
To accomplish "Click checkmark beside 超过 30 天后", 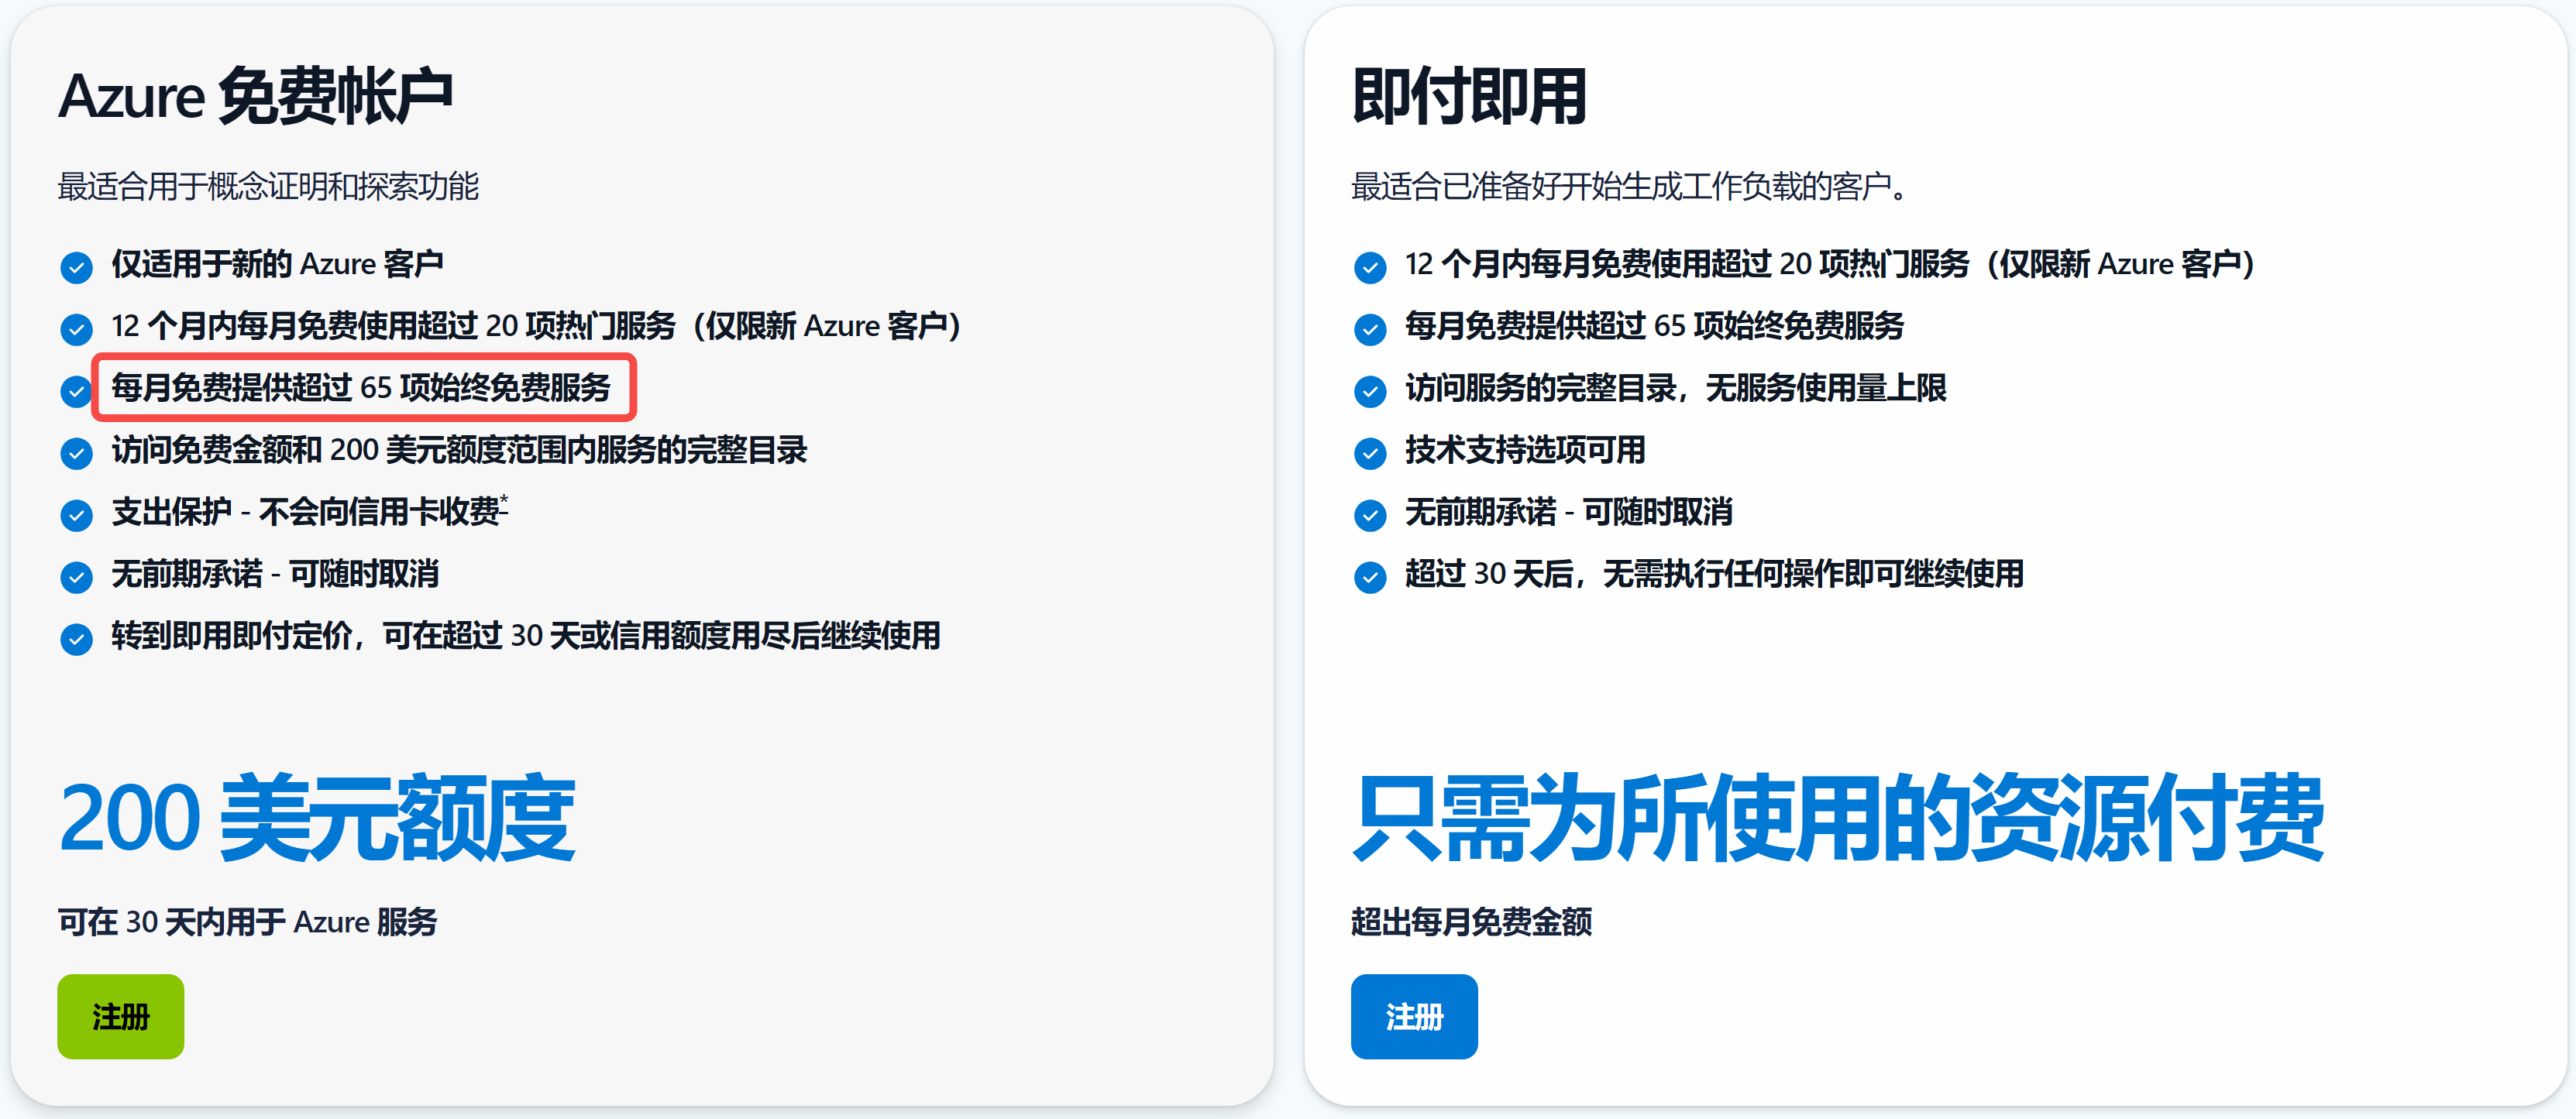I will (x=1370, y=577).
